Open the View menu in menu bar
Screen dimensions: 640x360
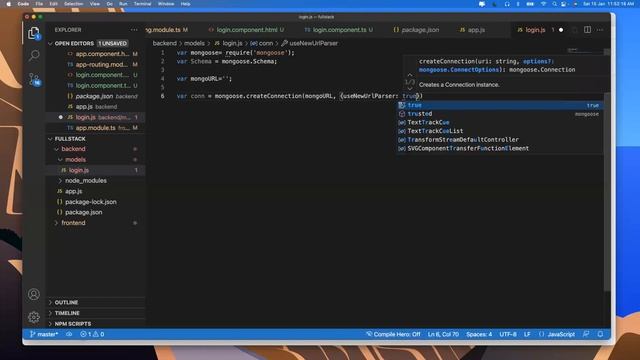click(x=95, y=4)
